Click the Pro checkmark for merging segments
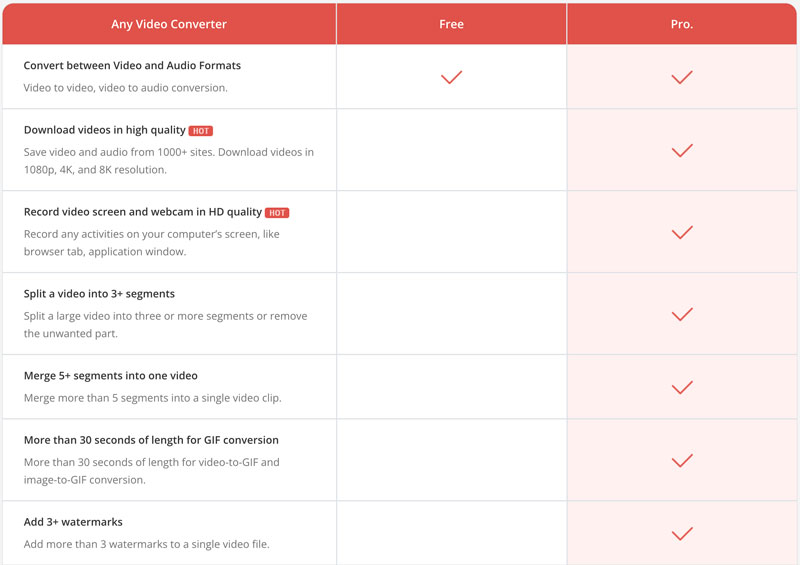 tap(682, 387)
